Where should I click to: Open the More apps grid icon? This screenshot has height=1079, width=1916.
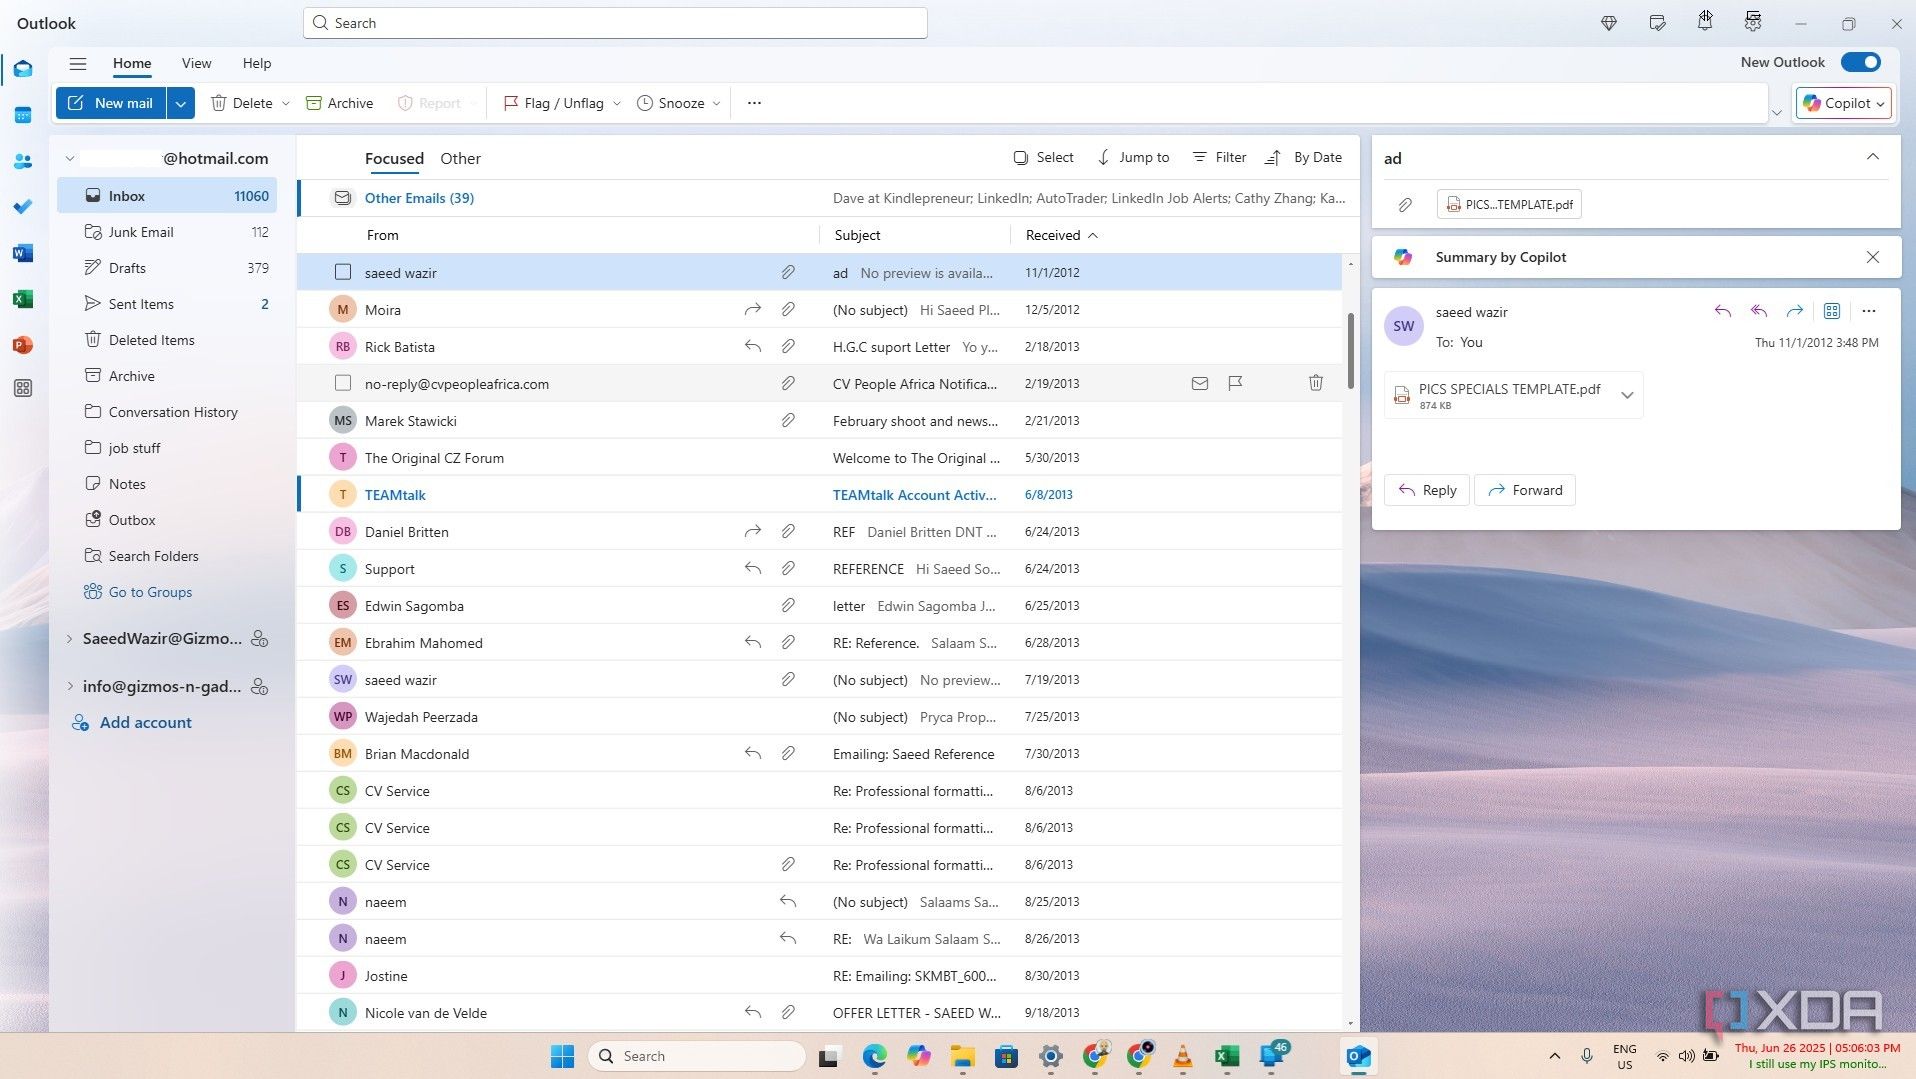23,388
